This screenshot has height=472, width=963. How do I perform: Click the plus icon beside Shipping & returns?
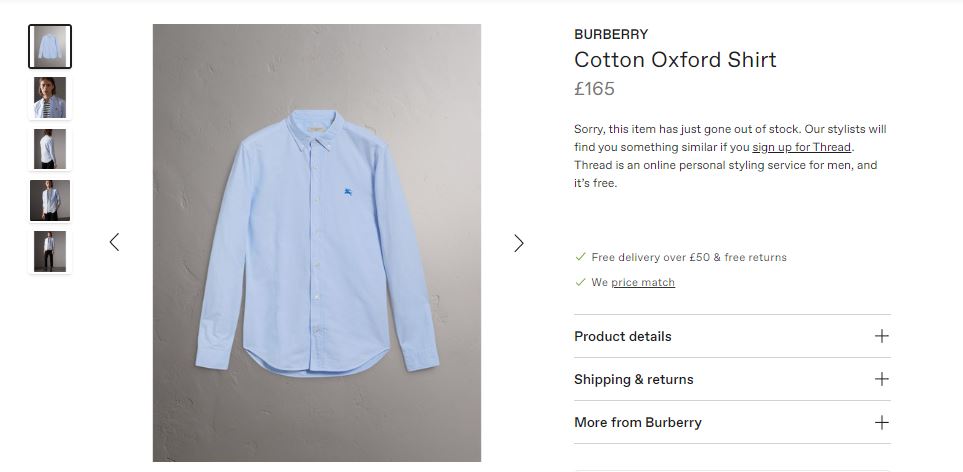click(x=881, y=379)
